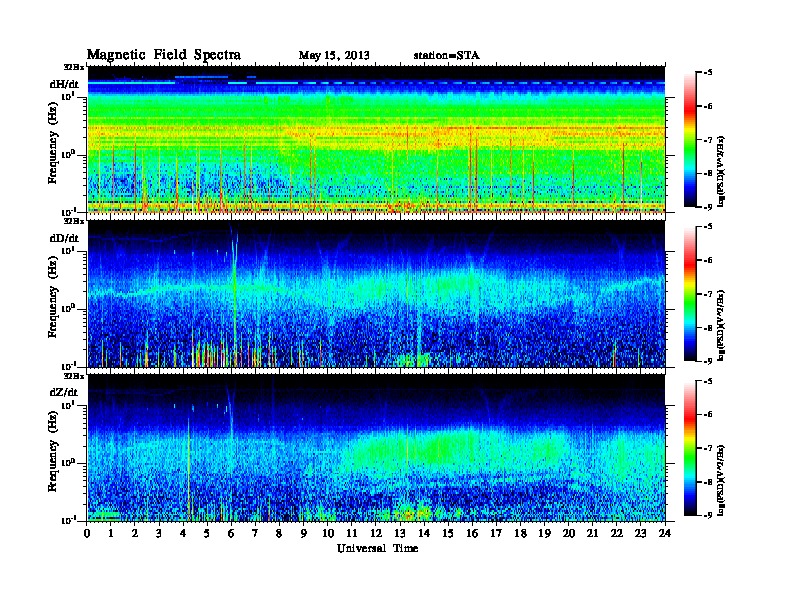792x612 pixels.
Task: Click hour tick label '10' on the time axis
Action: pyautogui.click(x=328, y=534)
